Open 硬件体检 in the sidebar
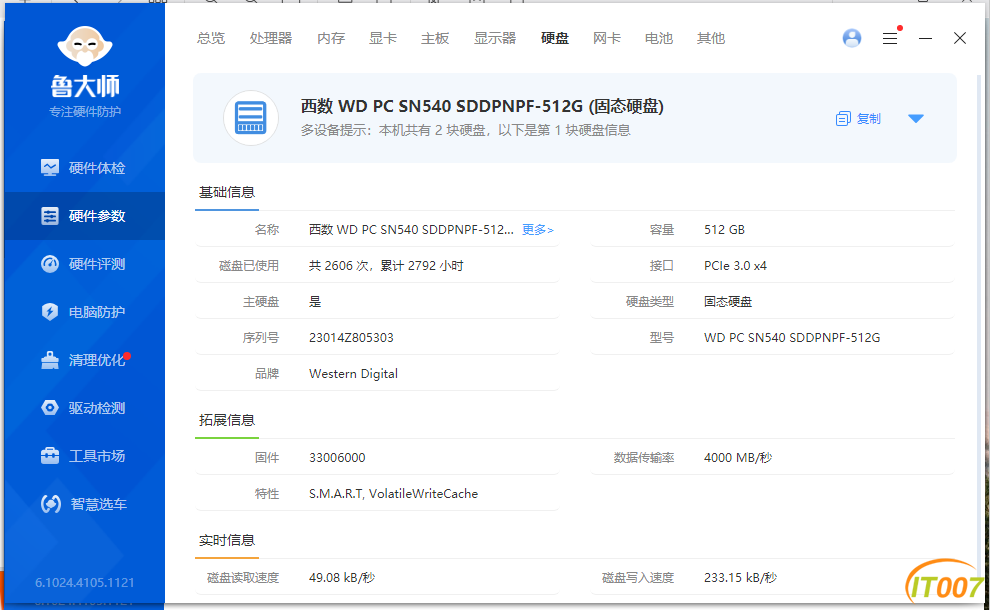This screenshot has height=610, width=990. (84, 168)
